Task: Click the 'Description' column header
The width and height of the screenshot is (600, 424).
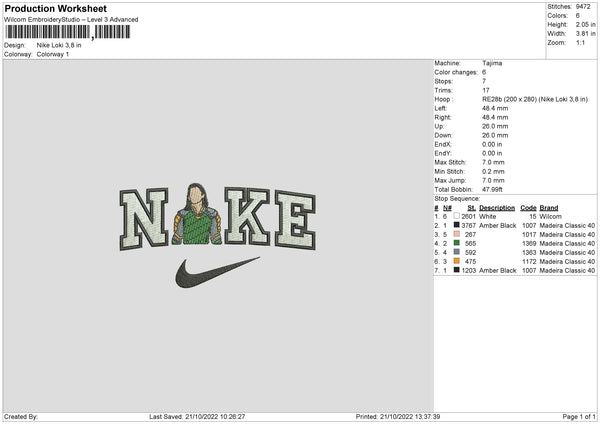Action: click(x=497, y=208)
